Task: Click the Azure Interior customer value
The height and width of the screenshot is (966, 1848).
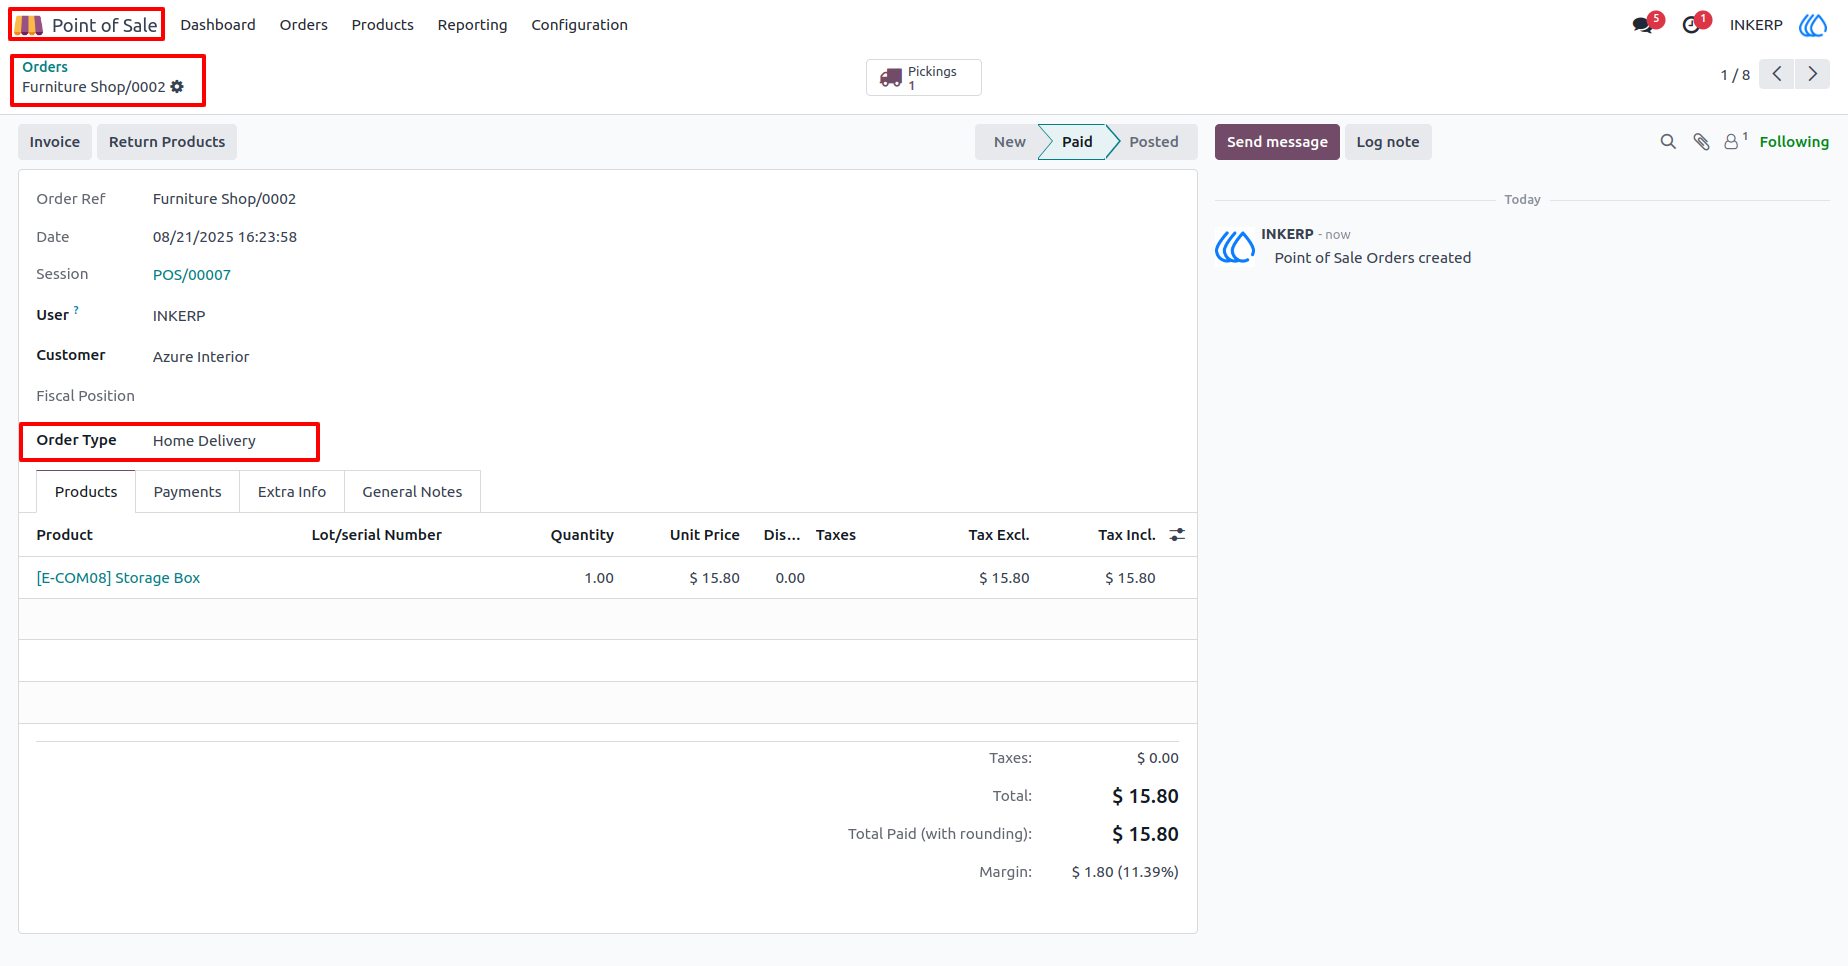Action: point(201,357)
